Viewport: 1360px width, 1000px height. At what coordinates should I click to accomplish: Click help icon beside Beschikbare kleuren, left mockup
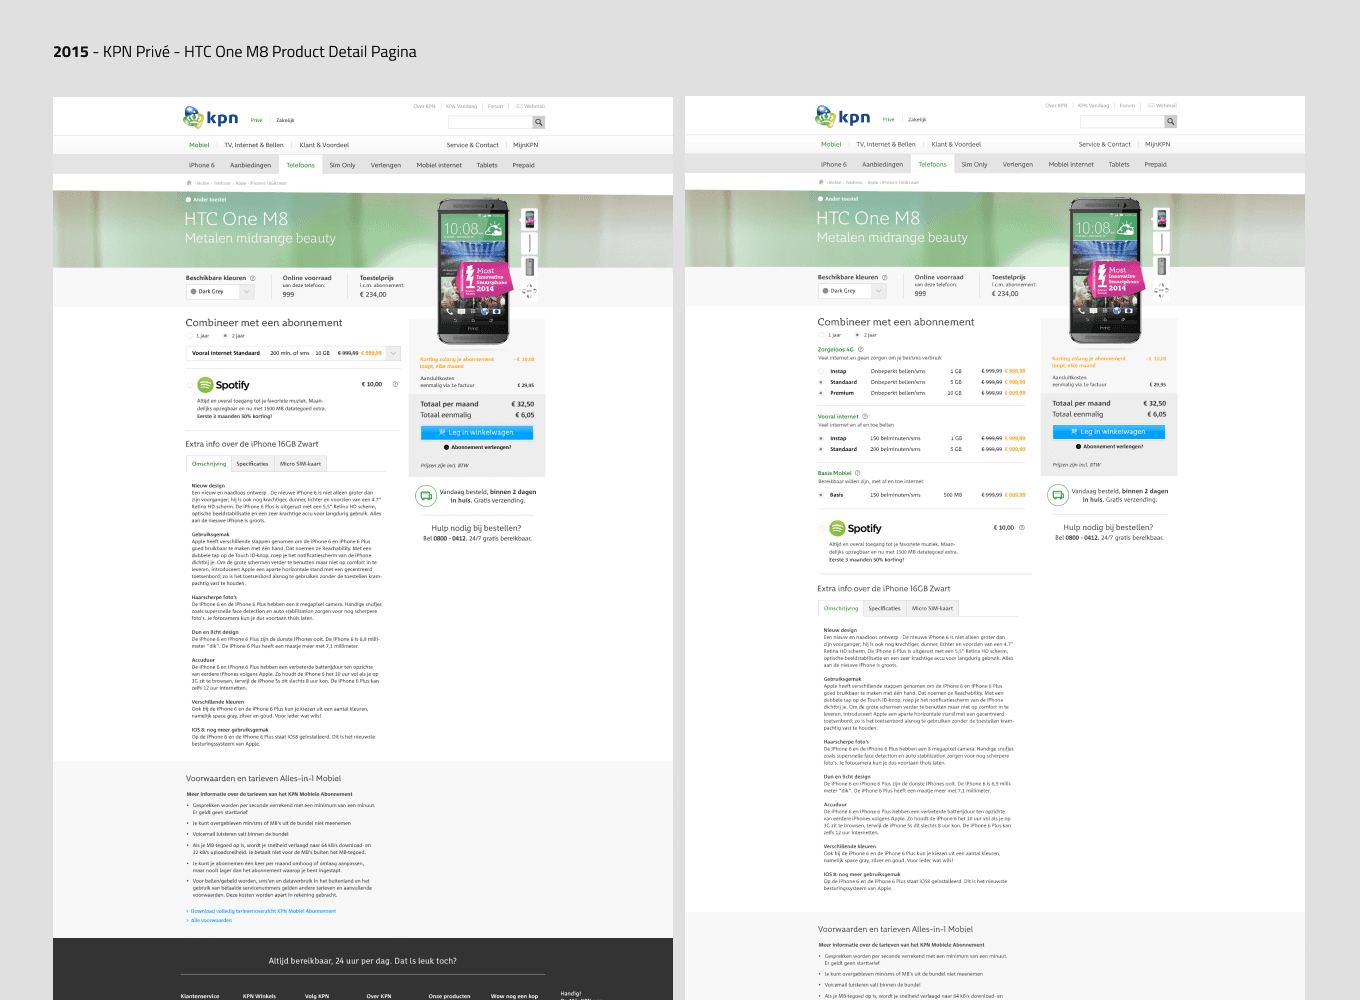(x=252, y=278)
